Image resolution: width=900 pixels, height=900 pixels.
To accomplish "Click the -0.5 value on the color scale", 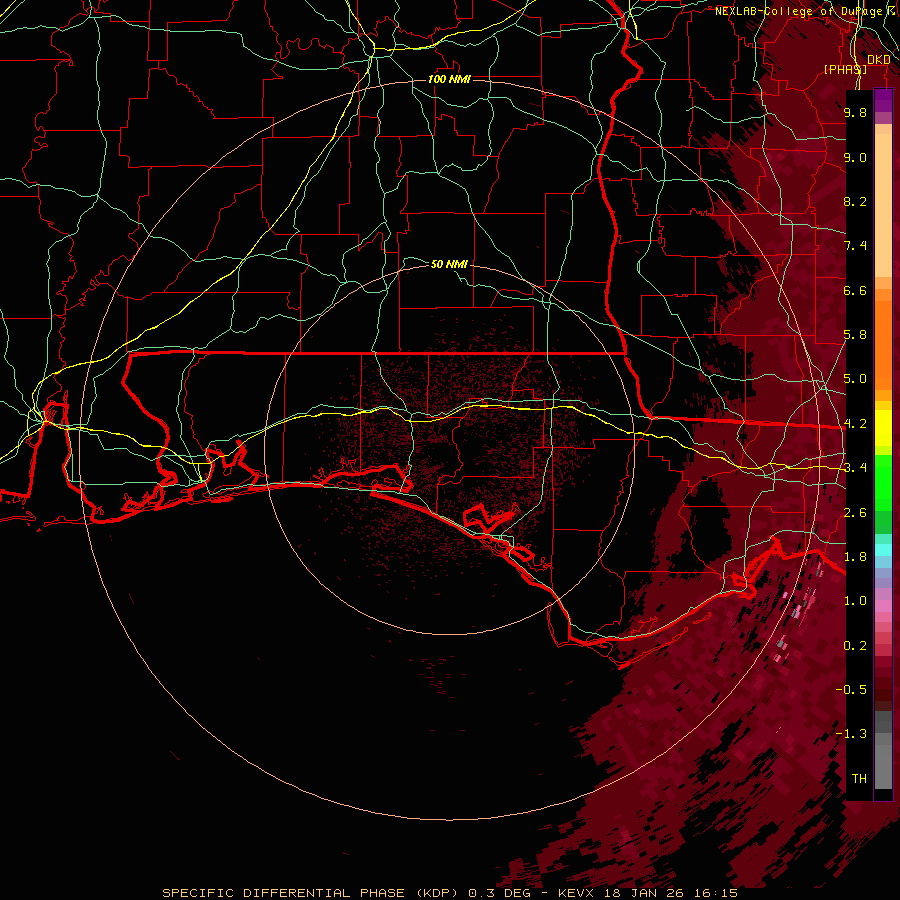I will (x=851, y=690).
